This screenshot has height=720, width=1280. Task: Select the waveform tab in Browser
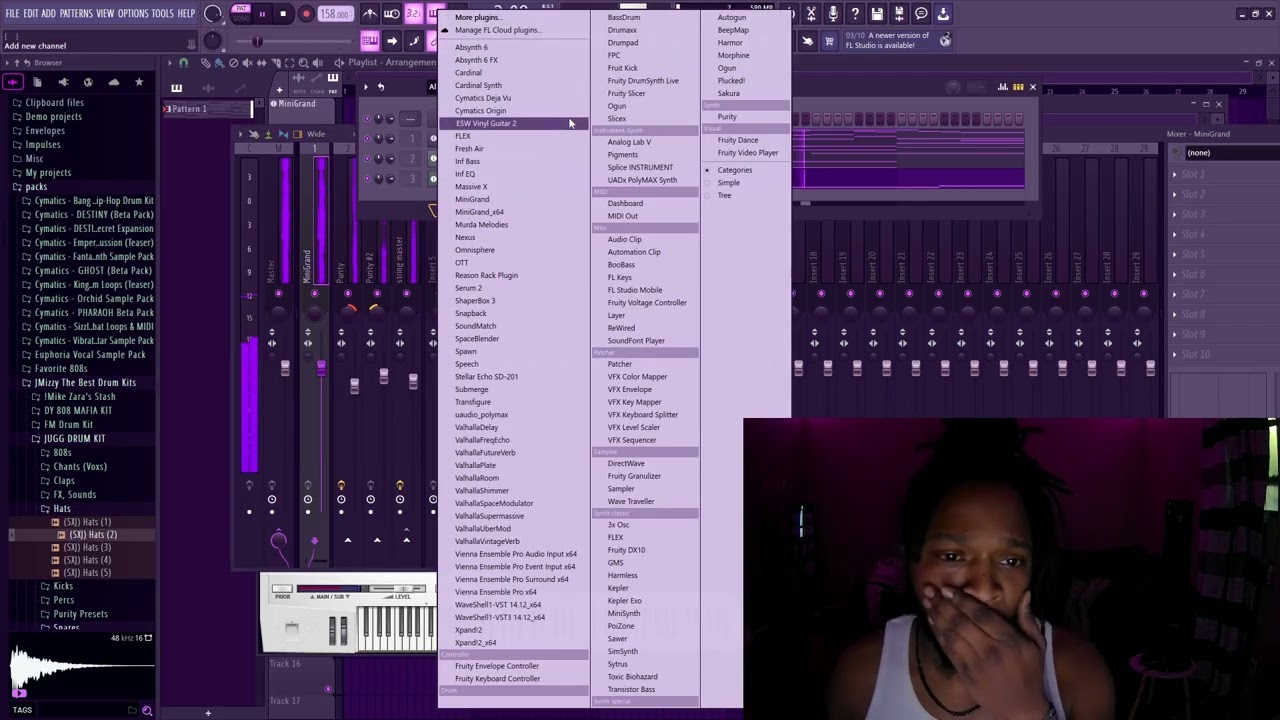13,82
